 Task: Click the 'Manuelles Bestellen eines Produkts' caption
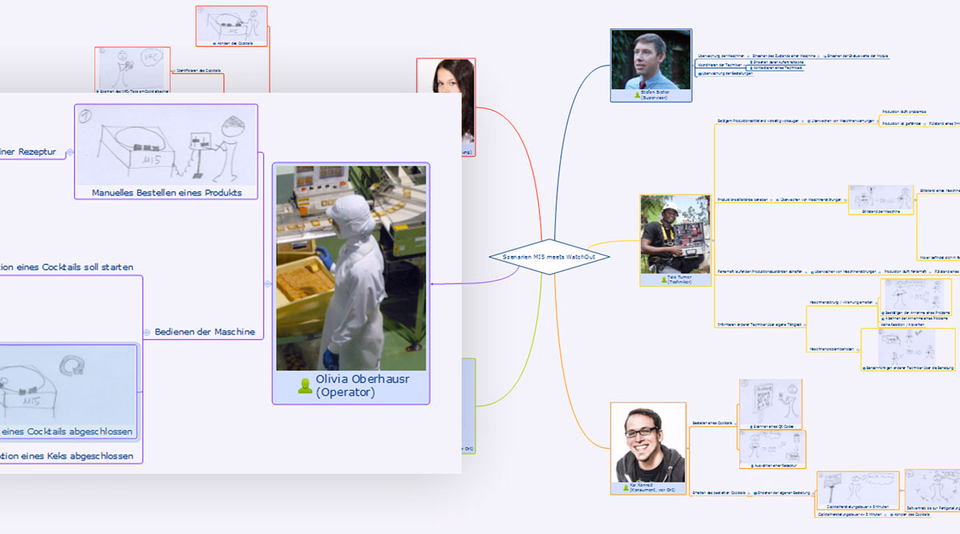[x=167, y=192]
